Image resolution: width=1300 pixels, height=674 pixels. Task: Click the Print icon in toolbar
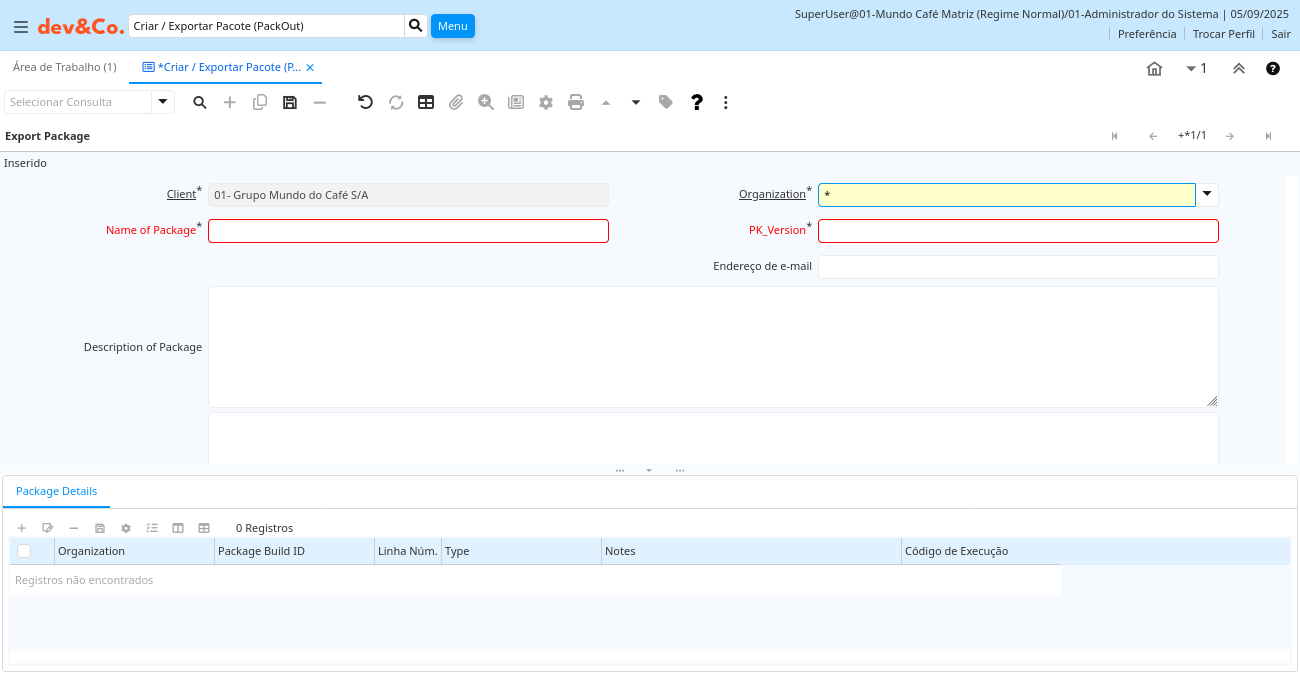tap(576, 102)
